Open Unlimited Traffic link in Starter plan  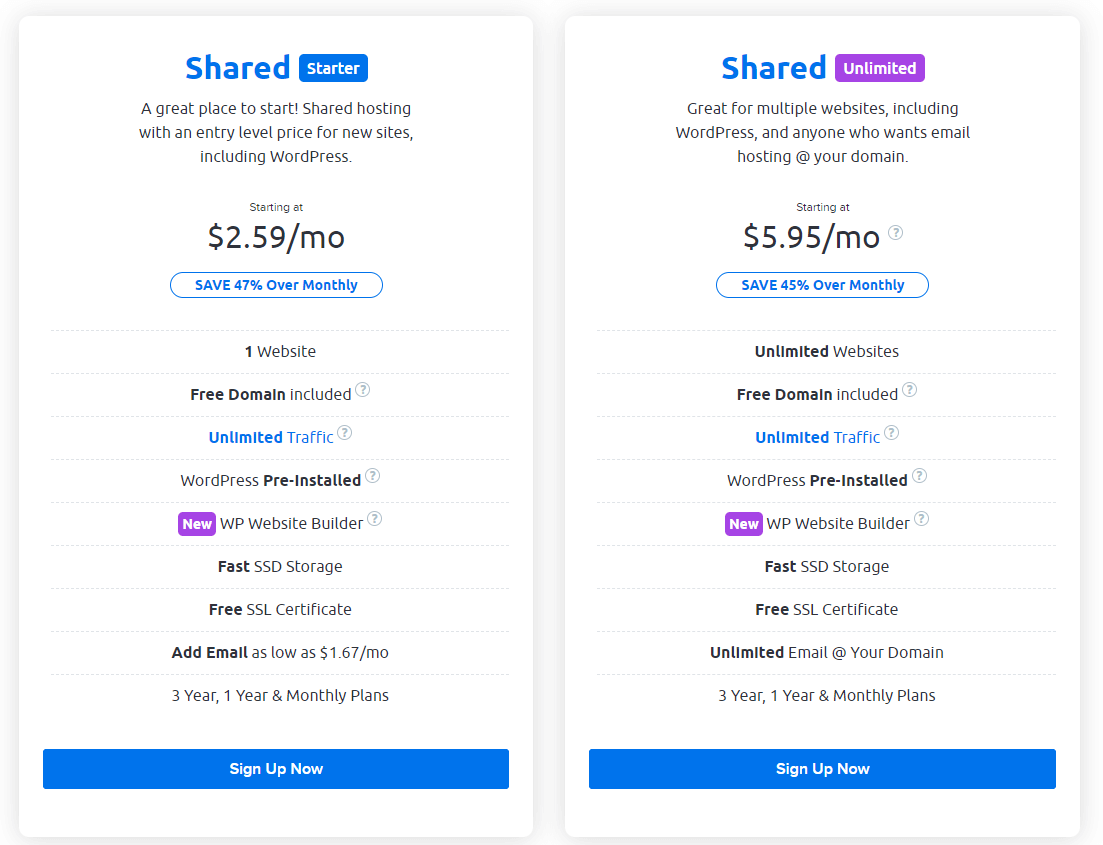tap(271, 438)
